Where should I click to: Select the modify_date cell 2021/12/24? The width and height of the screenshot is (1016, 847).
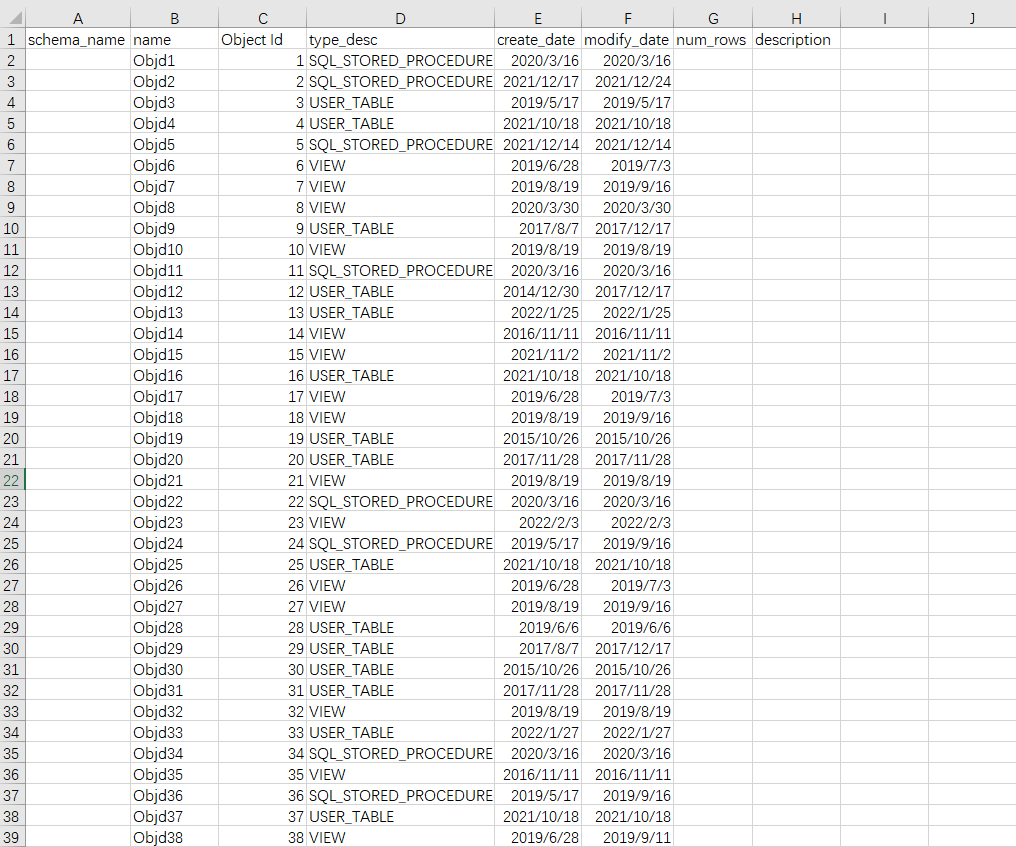[x=628, y=82]
